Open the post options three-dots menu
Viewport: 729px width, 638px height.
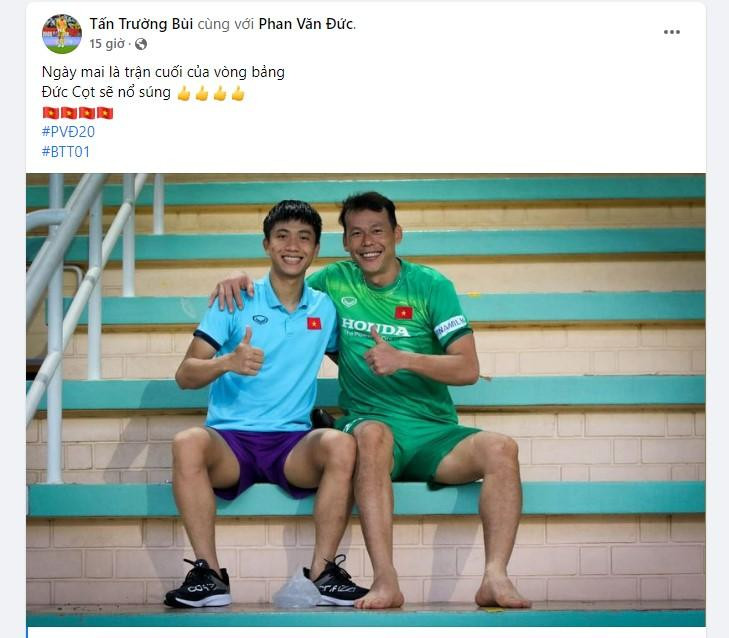(671, 32)
